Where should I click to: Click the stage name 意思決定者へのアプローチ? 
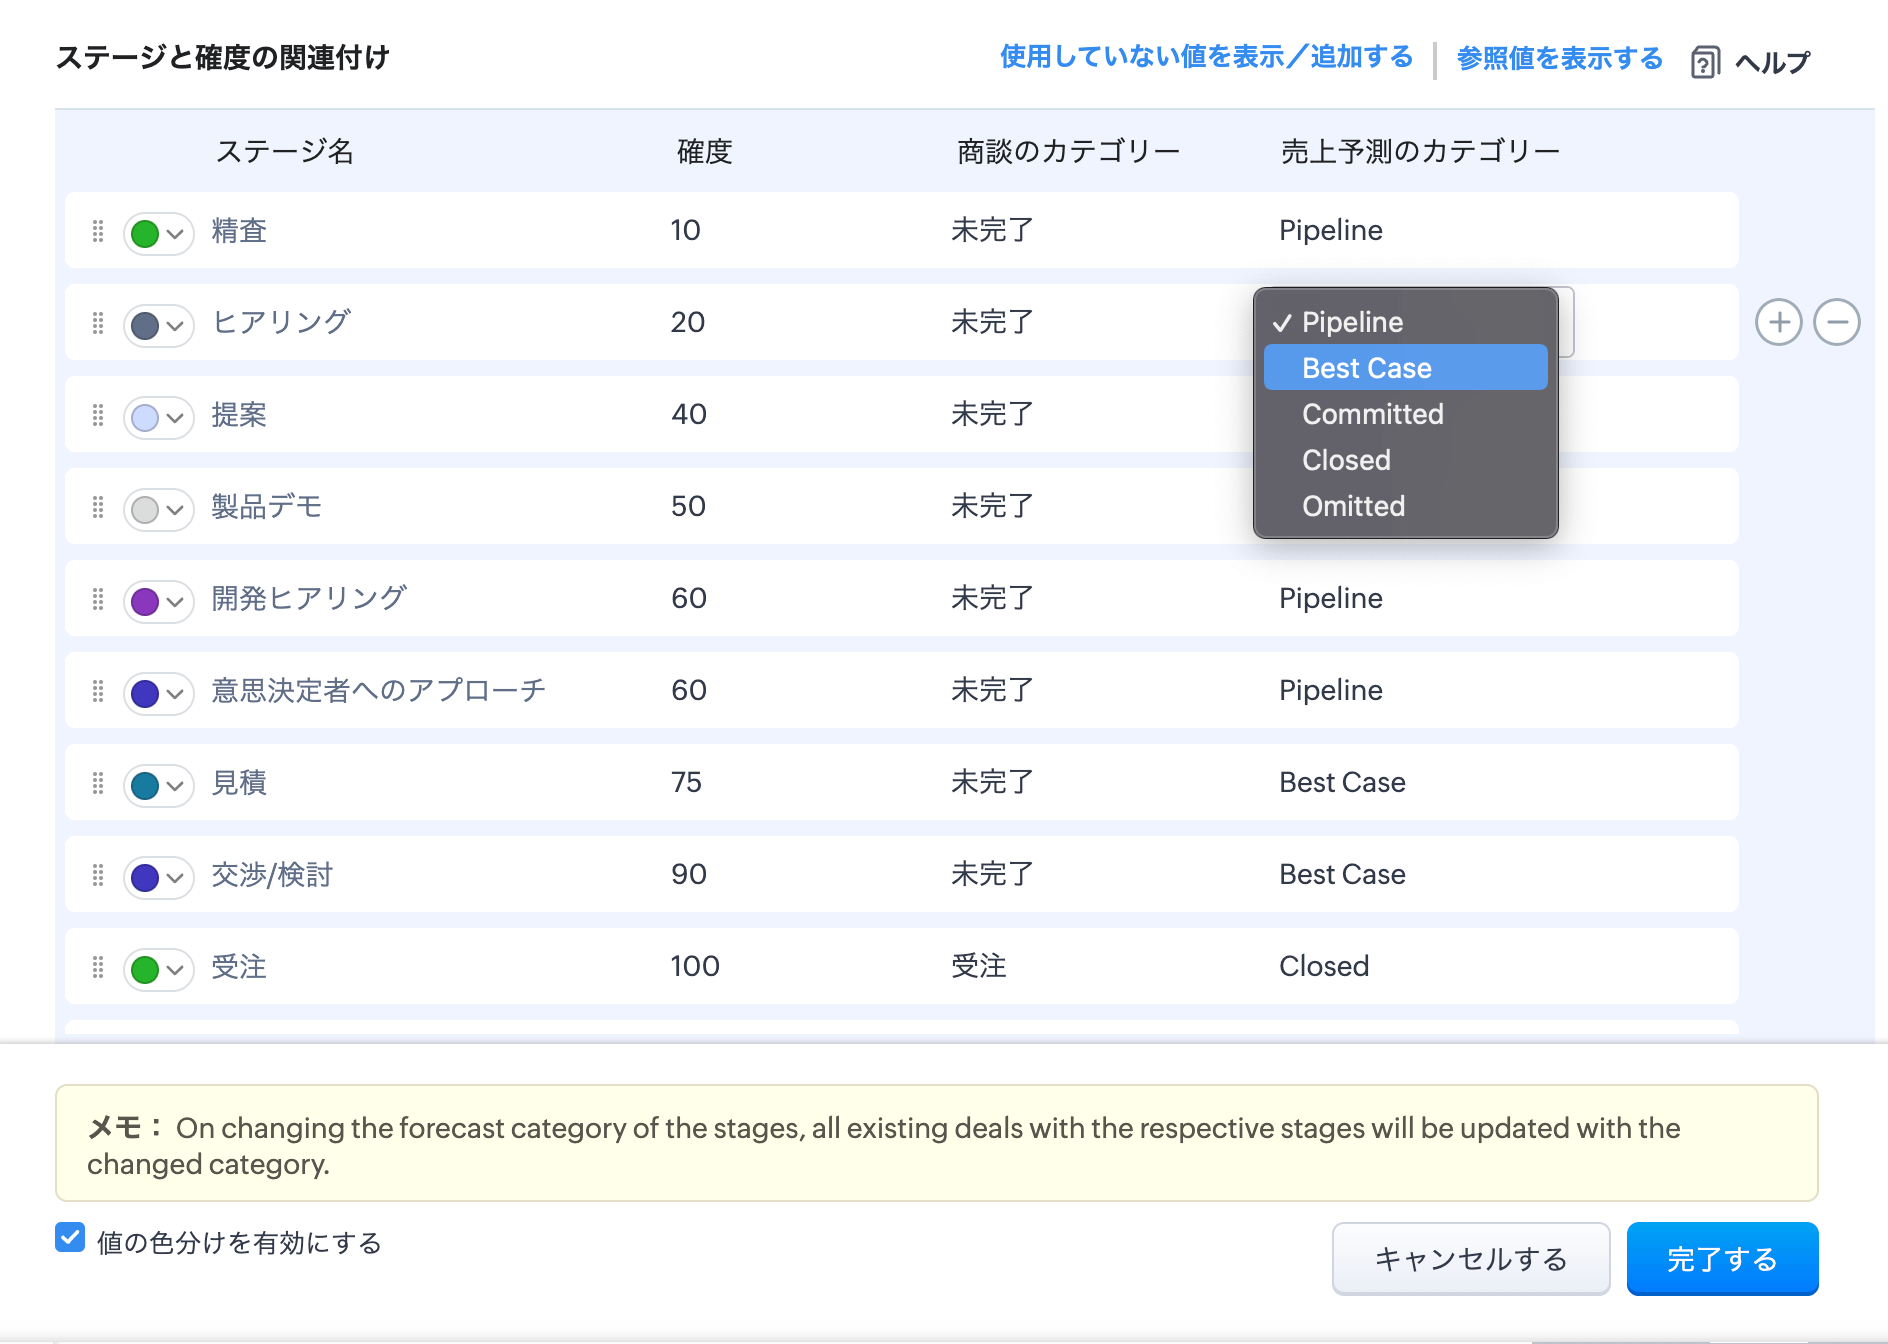378,690
